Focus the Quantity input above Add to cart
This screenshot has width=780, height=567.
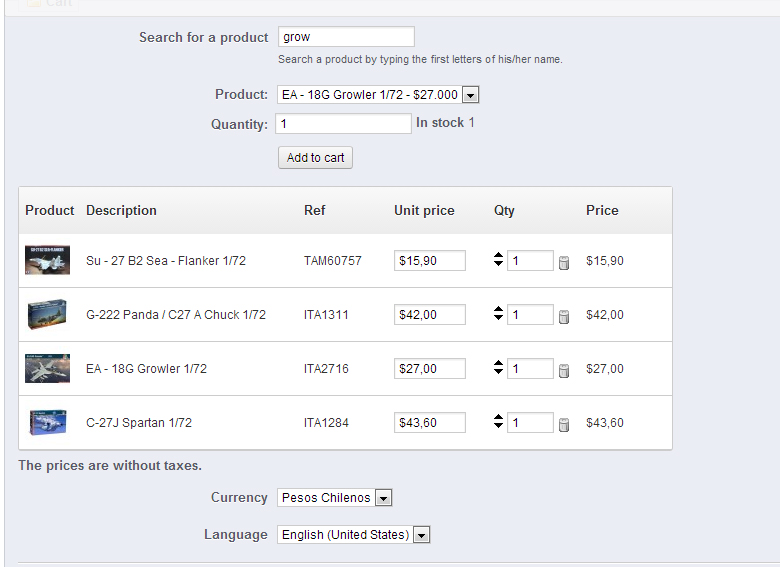coord(343,124)
